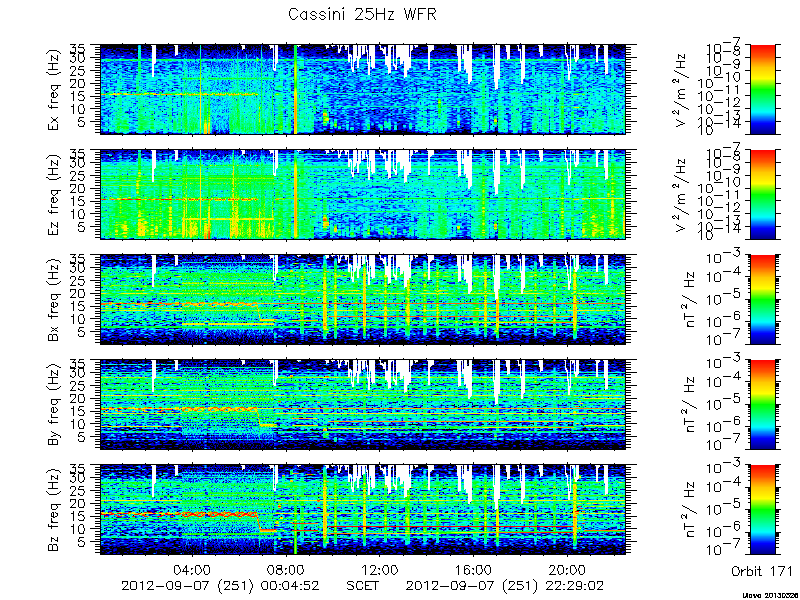Click the "SCET" time axis label

tap(363, 586)
